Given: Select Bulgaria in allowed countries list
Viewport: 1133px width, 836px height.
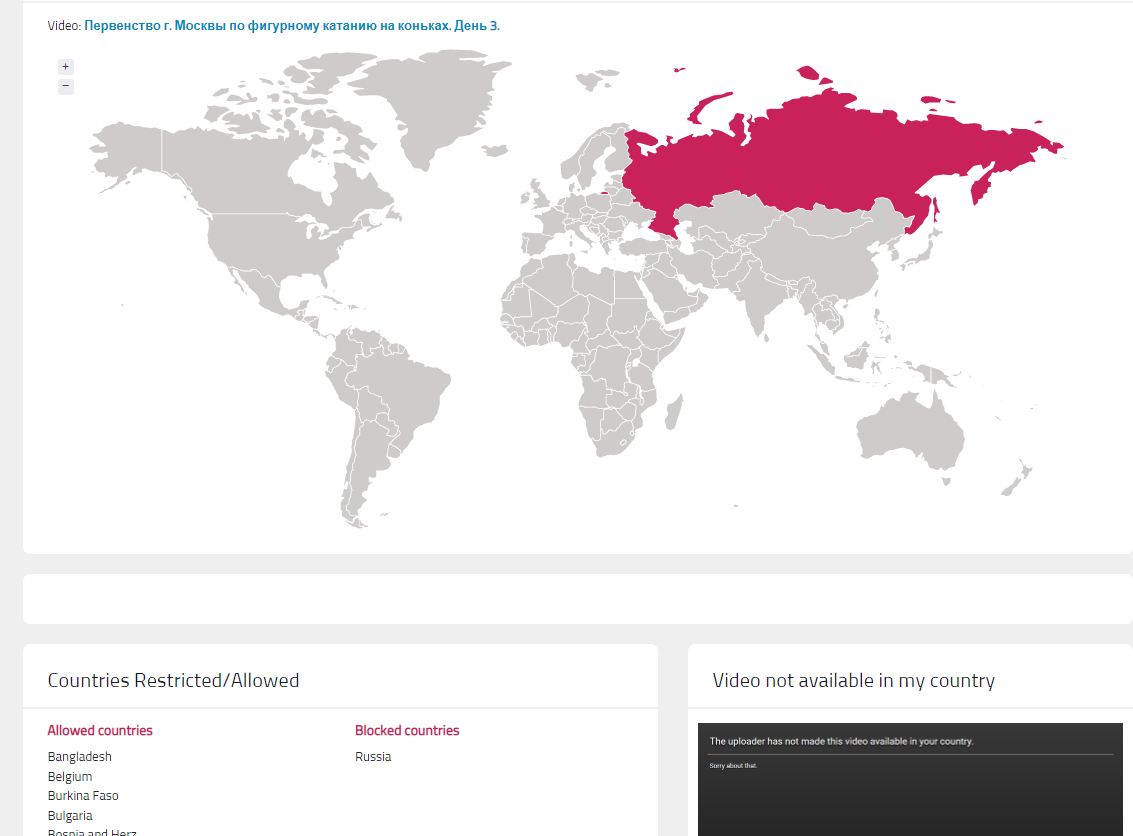Looking at the screenshot, I should click(x=70, y=816).
